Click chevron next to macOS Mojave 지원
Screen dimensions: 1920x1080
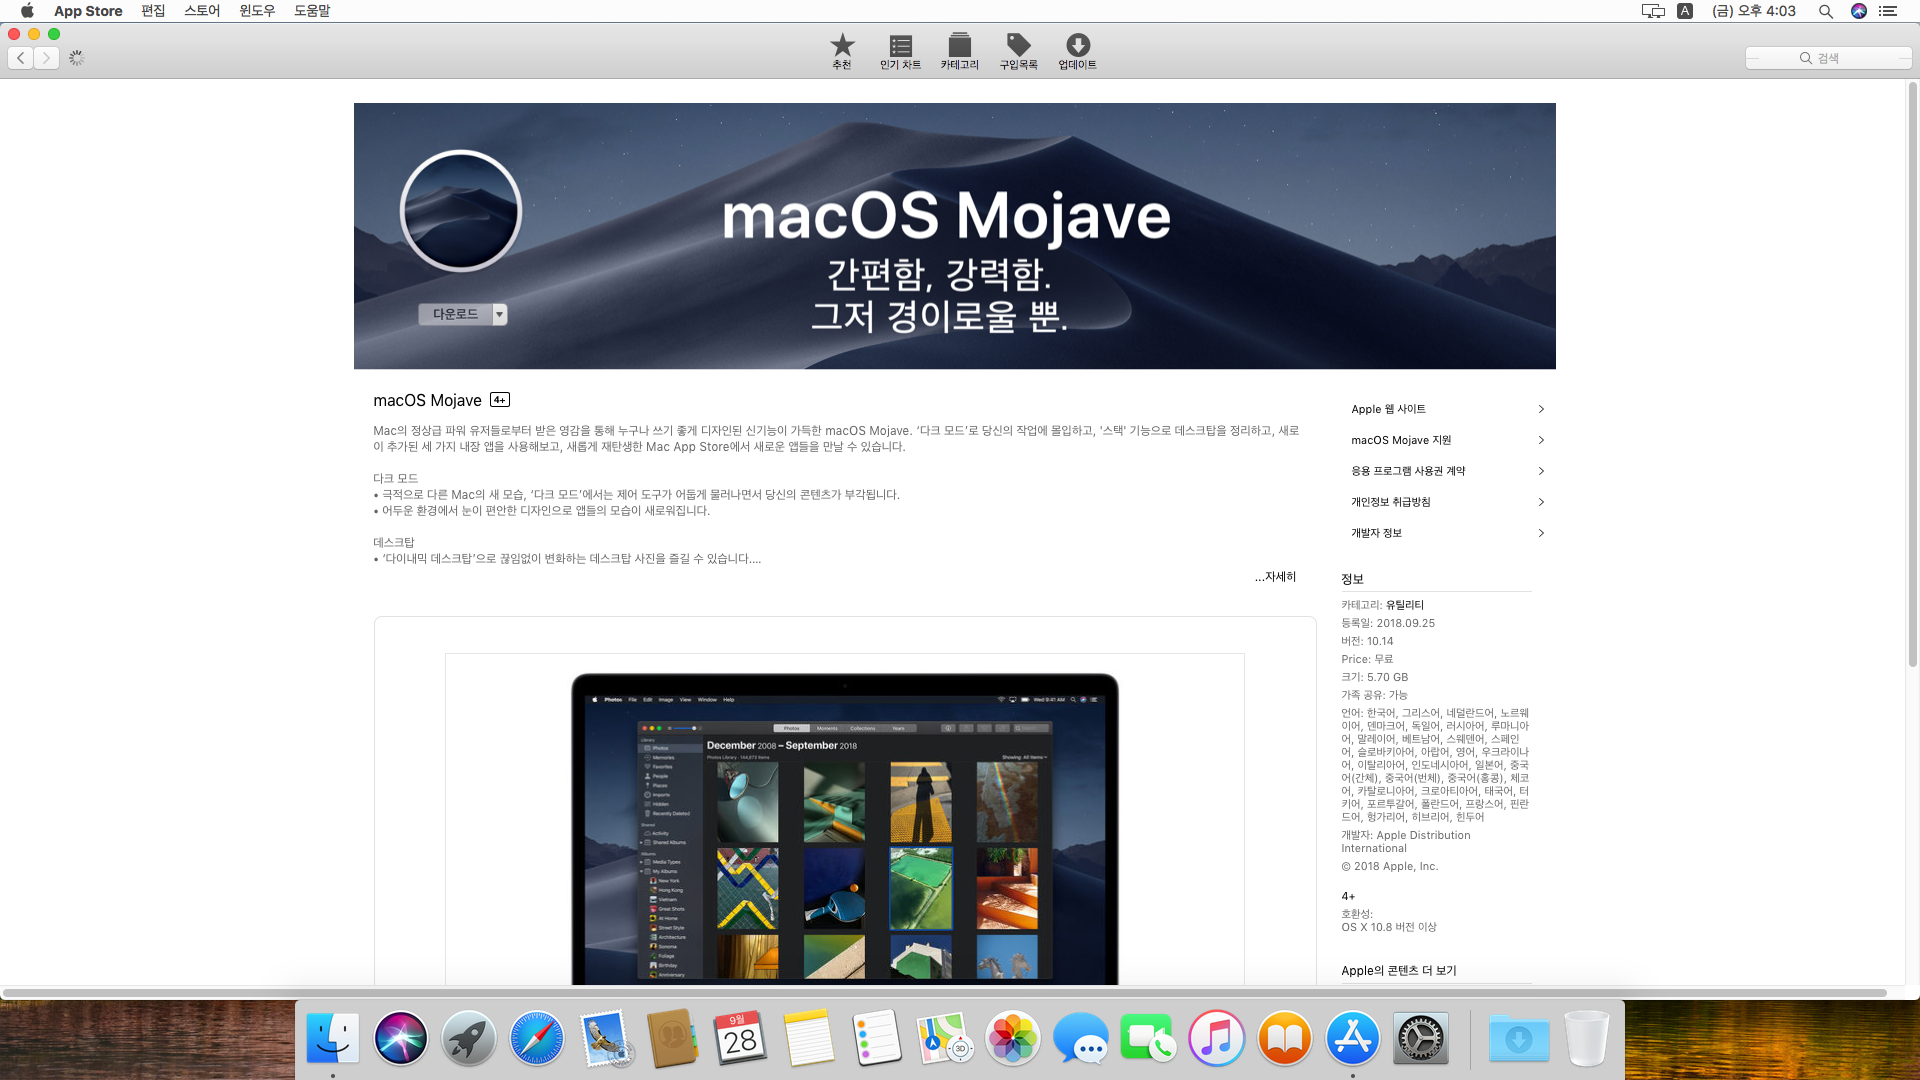(1541, 440)
